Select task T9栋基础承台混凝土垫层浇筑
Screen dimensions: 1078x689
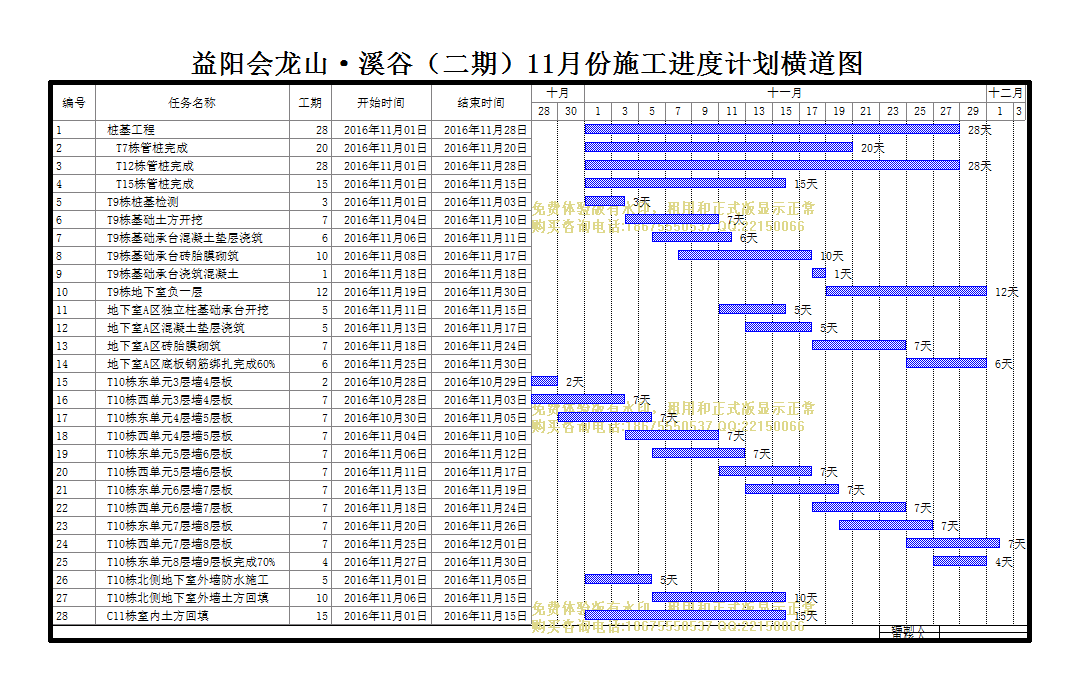point(184,238)
